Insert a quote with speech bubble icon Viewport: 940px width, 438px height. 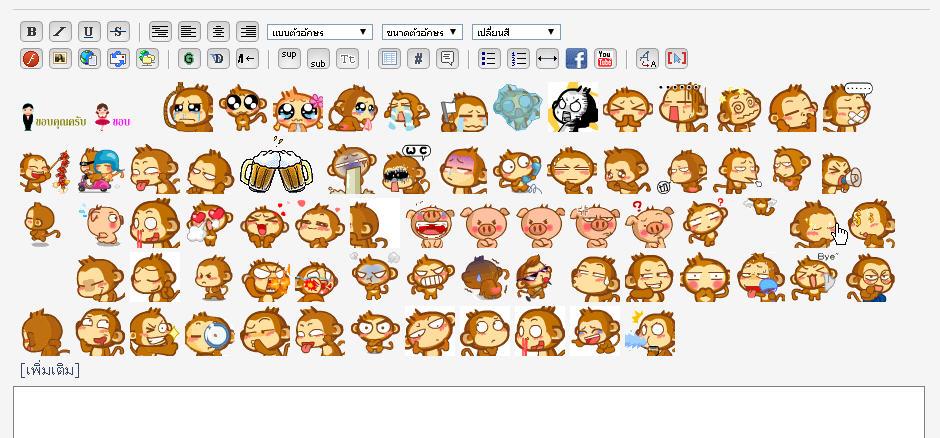[447, 59]
